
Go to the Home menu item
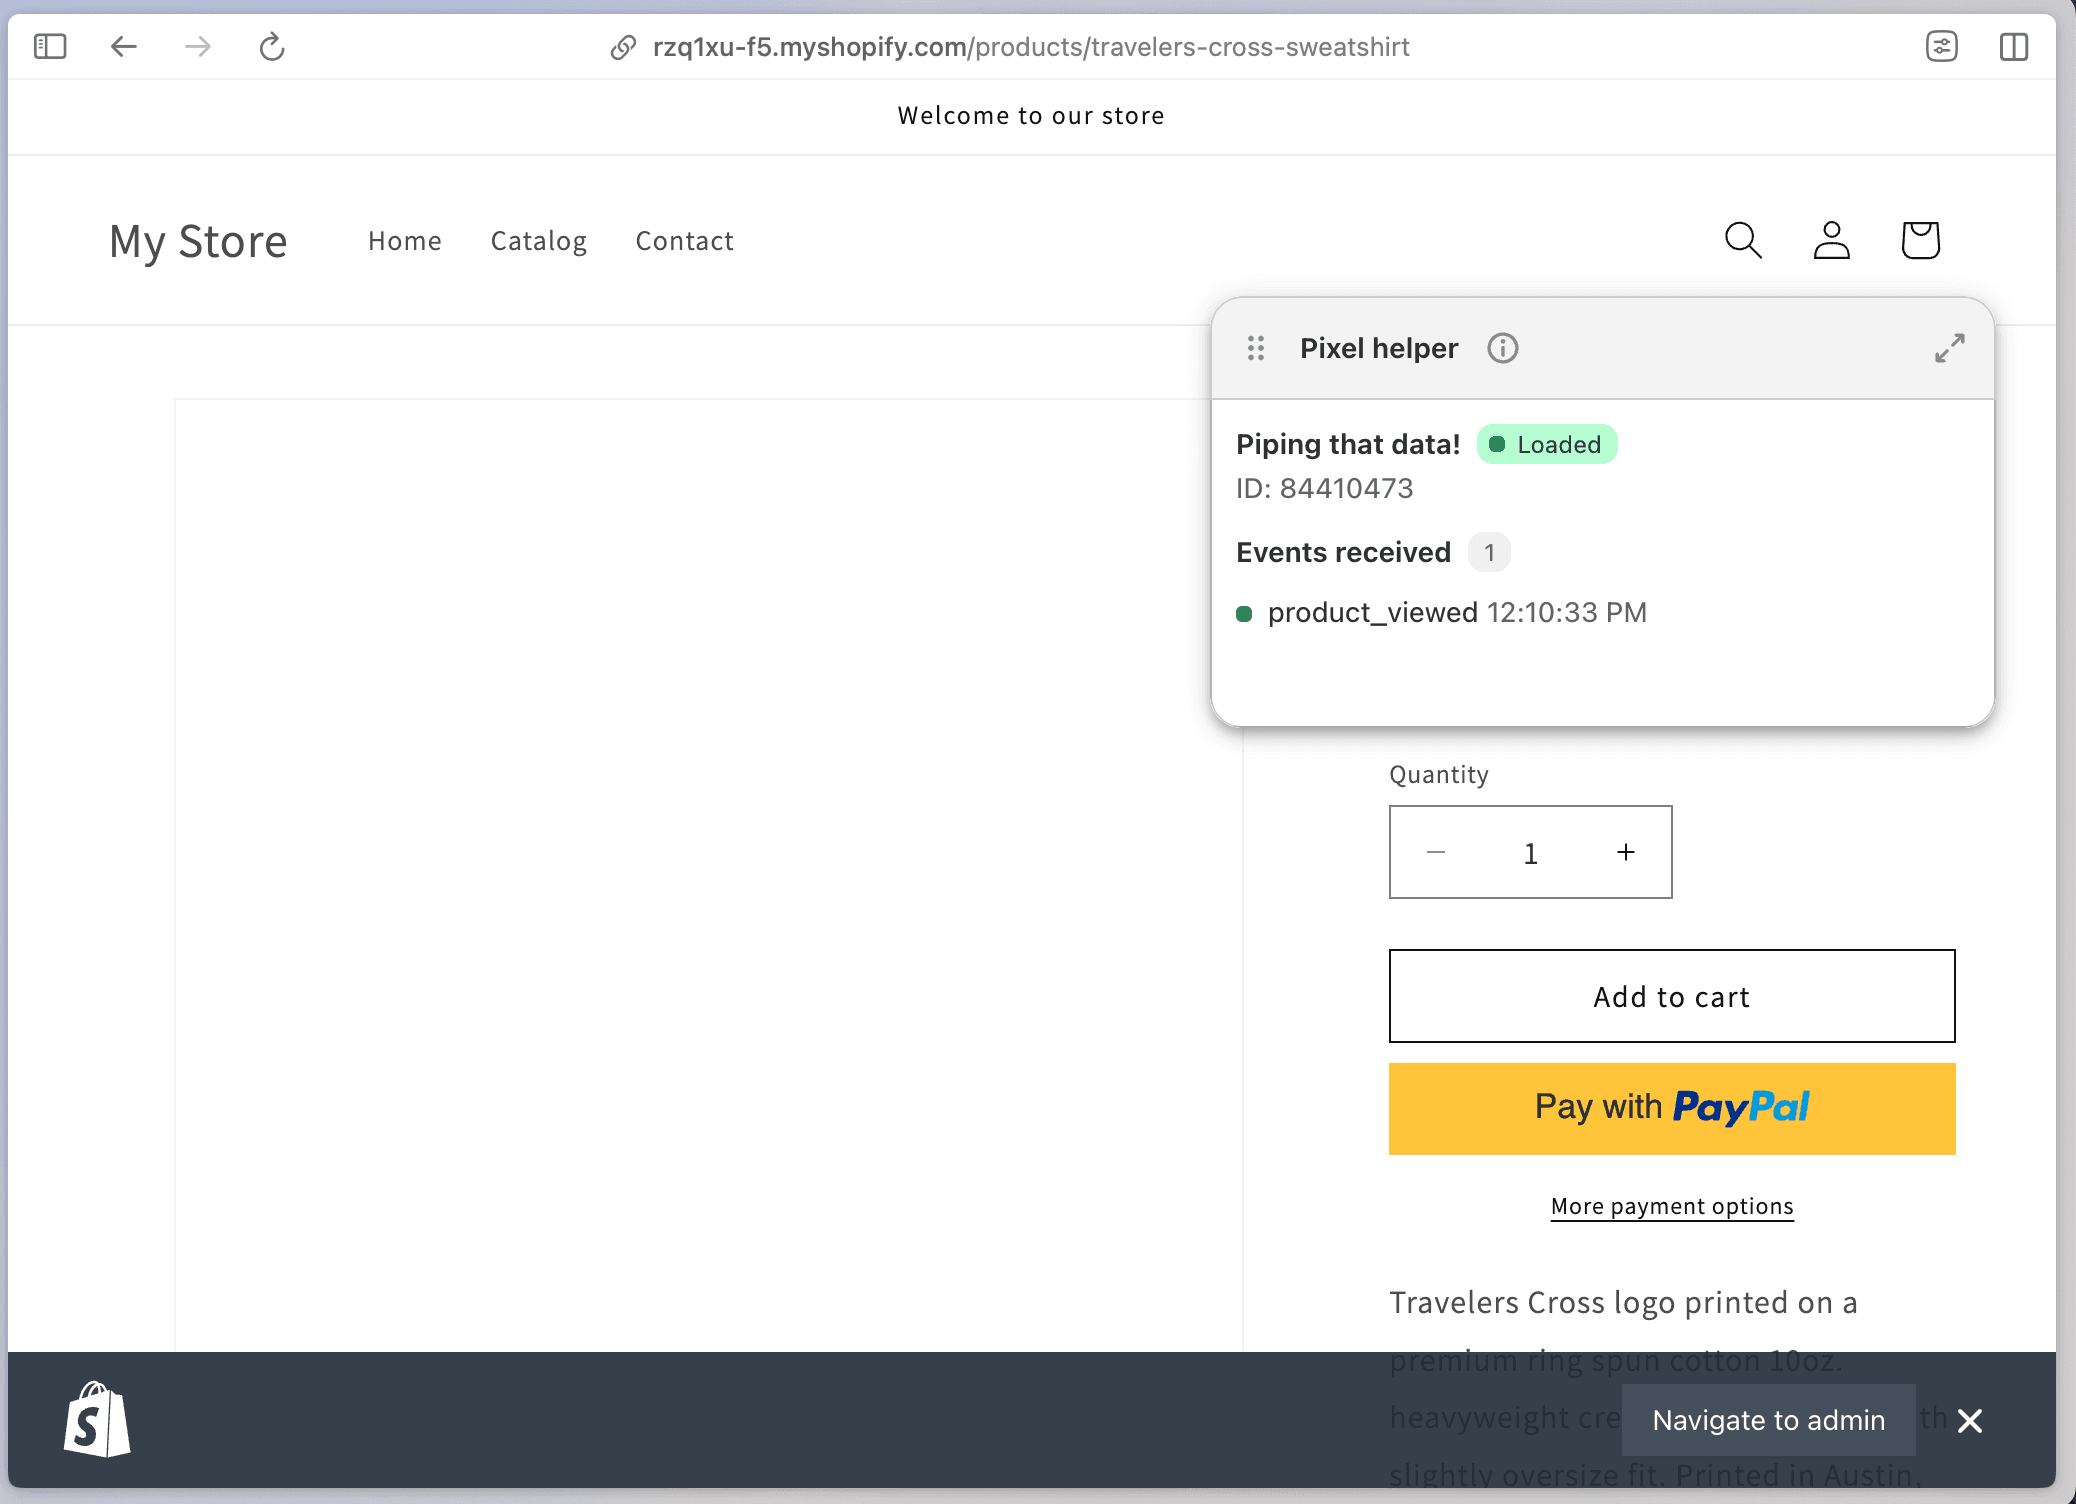tap(405, 241)
